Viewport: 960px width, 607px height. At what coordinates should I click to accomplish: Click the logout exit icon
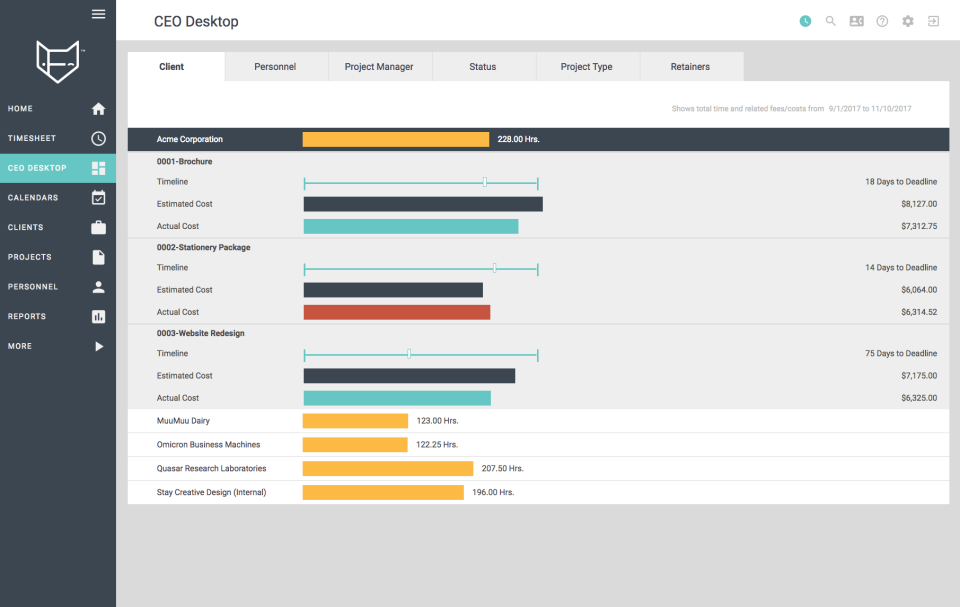click(933, 21)
